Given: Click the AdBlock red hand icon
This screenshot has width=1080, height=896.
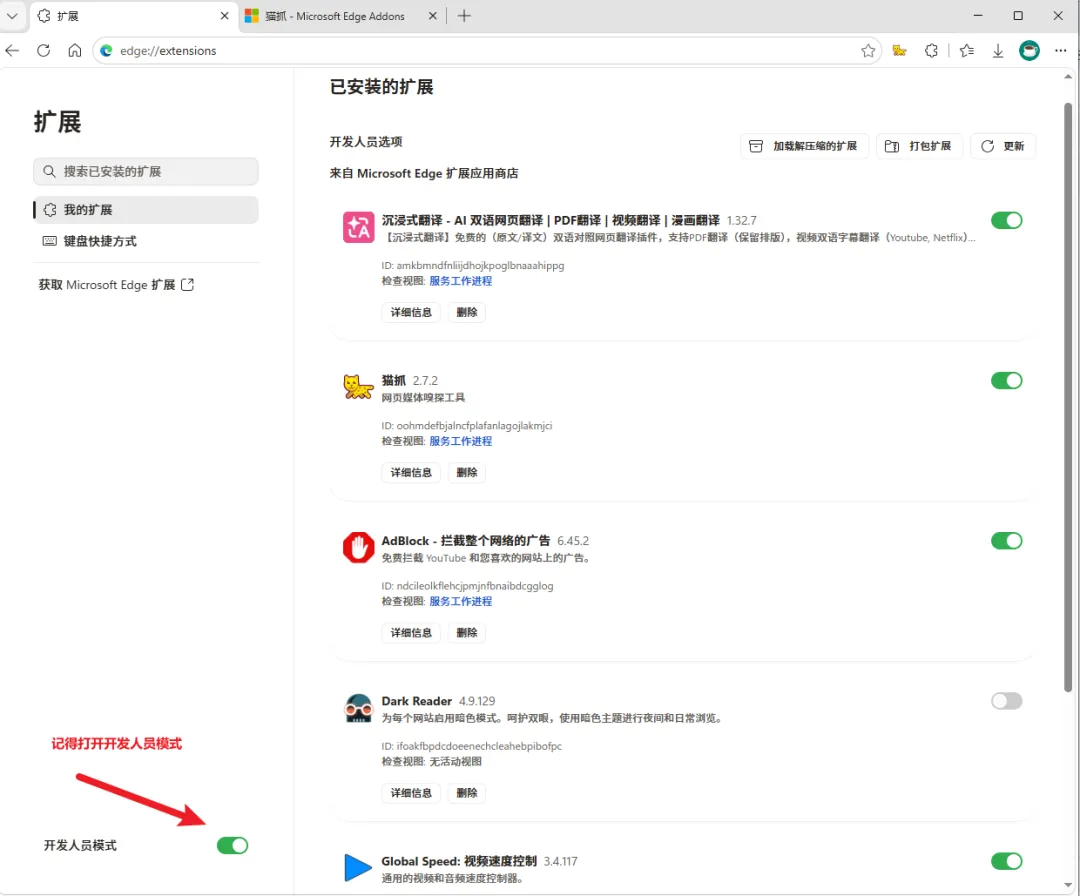Looking at the screenshot, I should pyautogui.click(x=358, y=548).
